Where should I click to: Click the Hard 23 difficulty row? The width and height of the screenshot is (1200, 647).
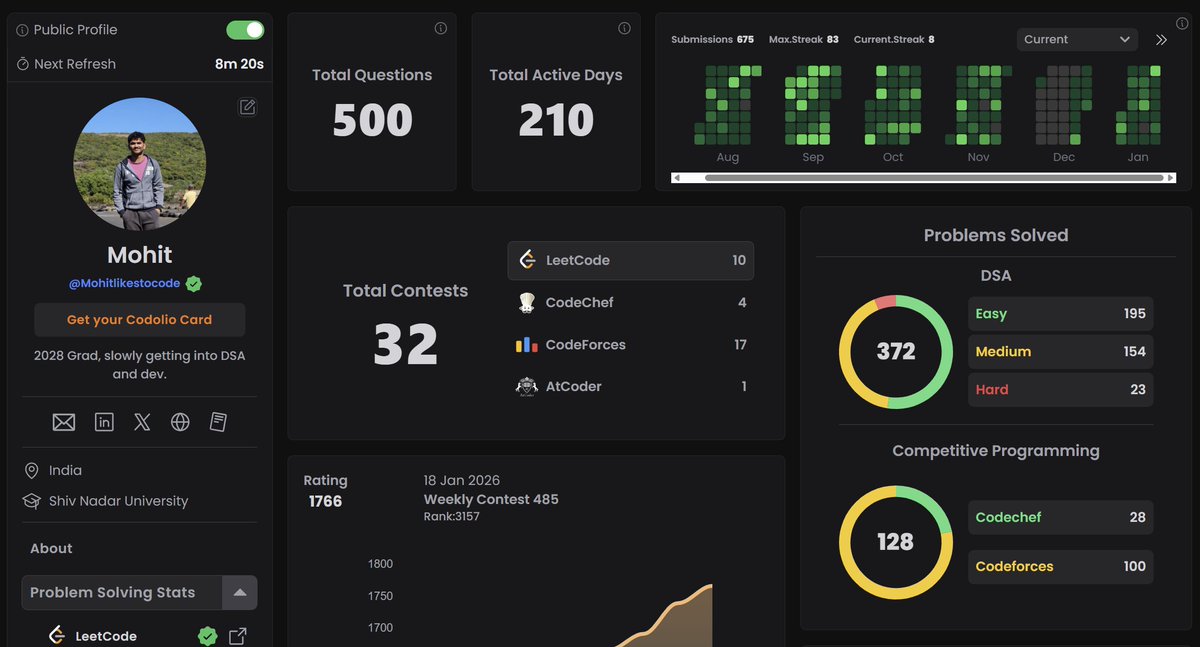click(1061, 389)
